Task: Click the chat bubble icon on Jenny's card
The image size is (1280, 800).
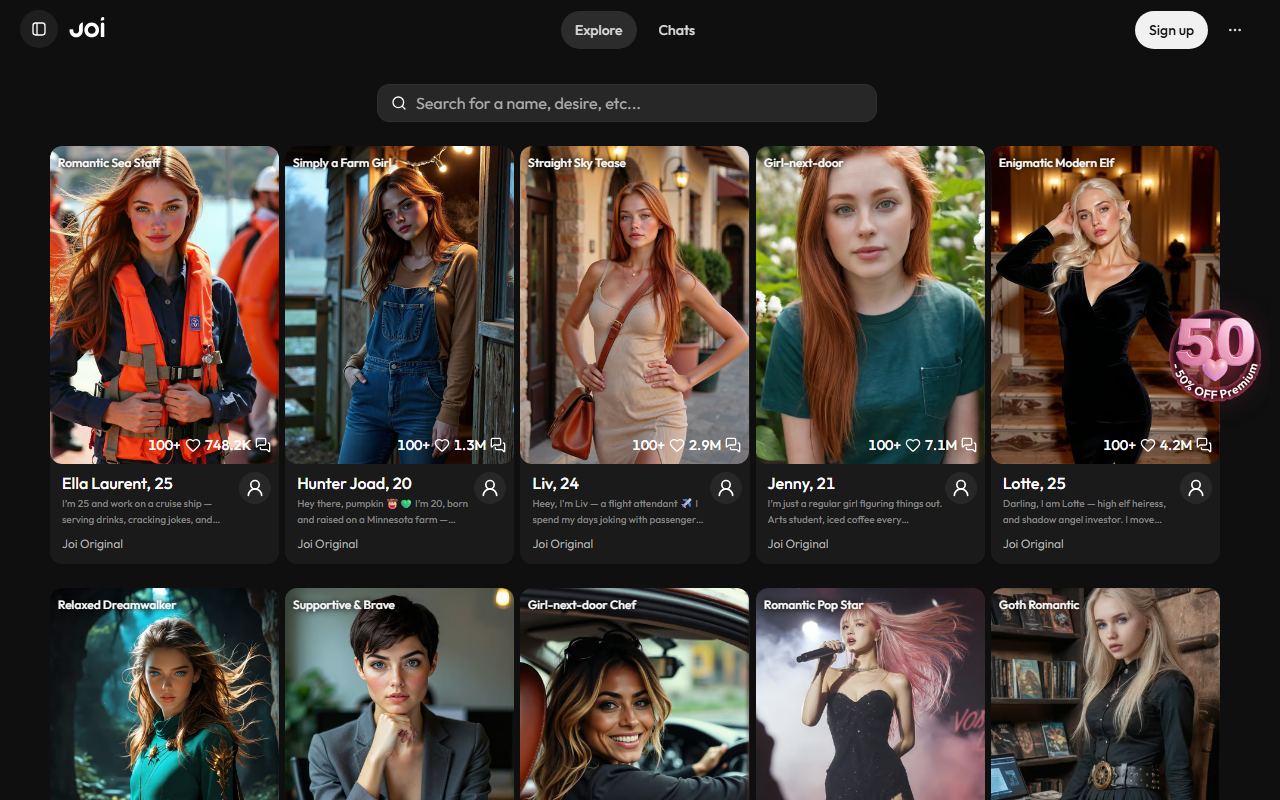Action: point(968,445)
